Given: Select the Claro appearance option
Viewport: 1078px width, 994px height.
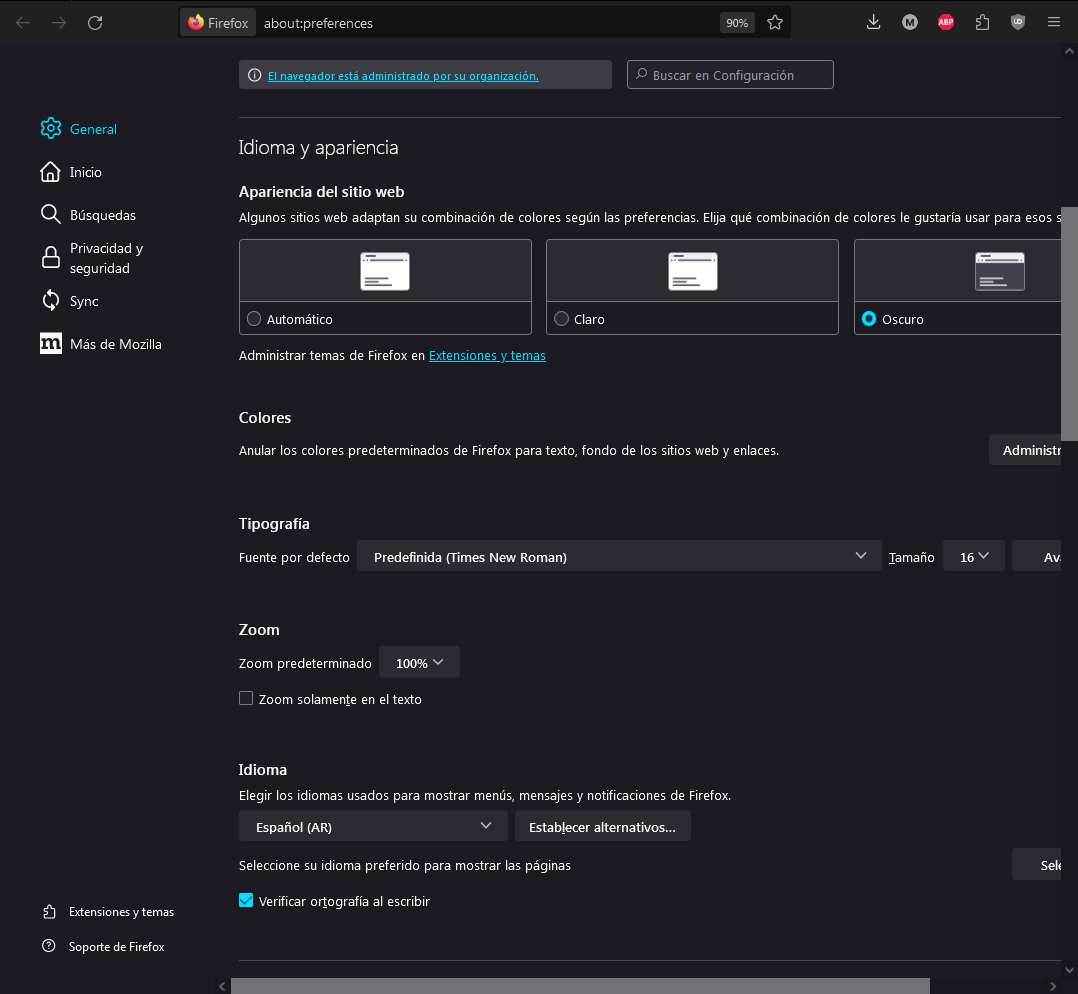Looking at the screenshot, I should click(561, 319).
